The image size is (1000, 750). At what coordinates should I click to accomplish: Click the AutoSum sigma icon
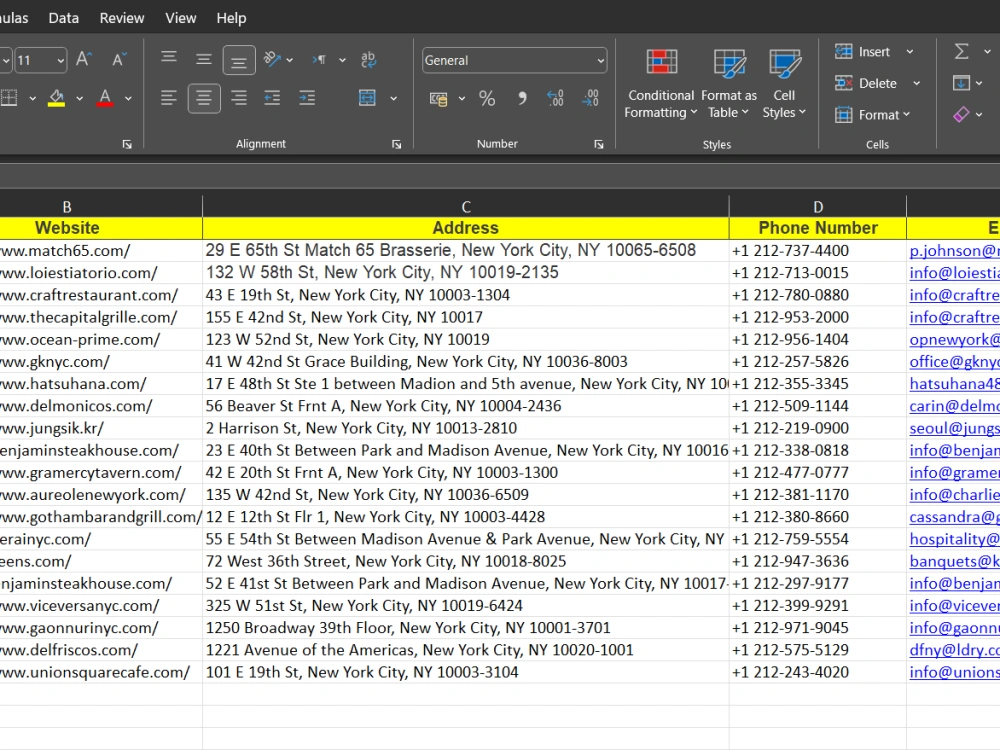[x=961, y=51]
